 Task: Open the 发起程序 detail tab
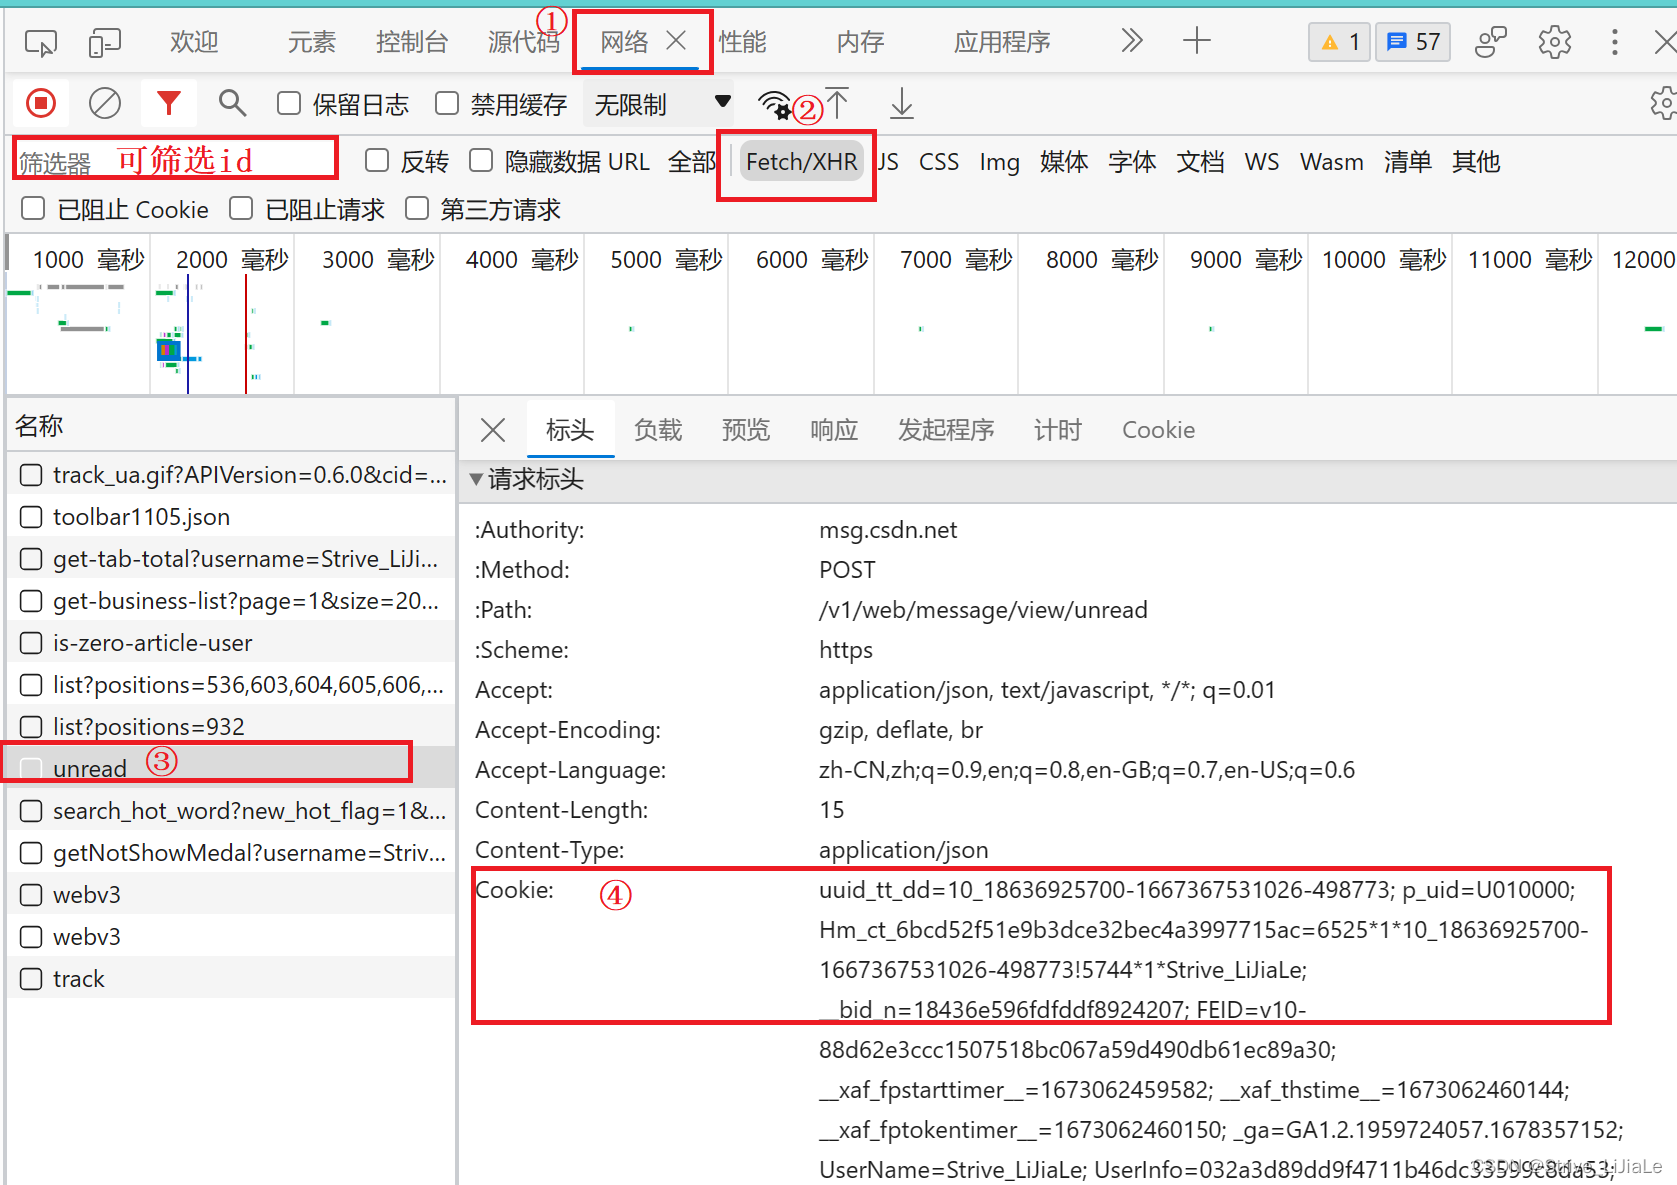point(946,430)
